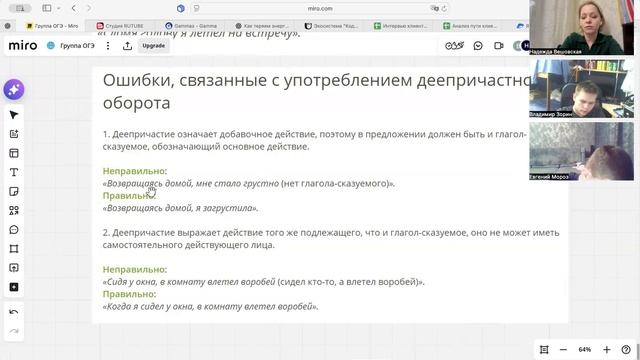
Task: Click text Сидя у окна, в комнату влетел воробей
Action: (x=189, y=282)
